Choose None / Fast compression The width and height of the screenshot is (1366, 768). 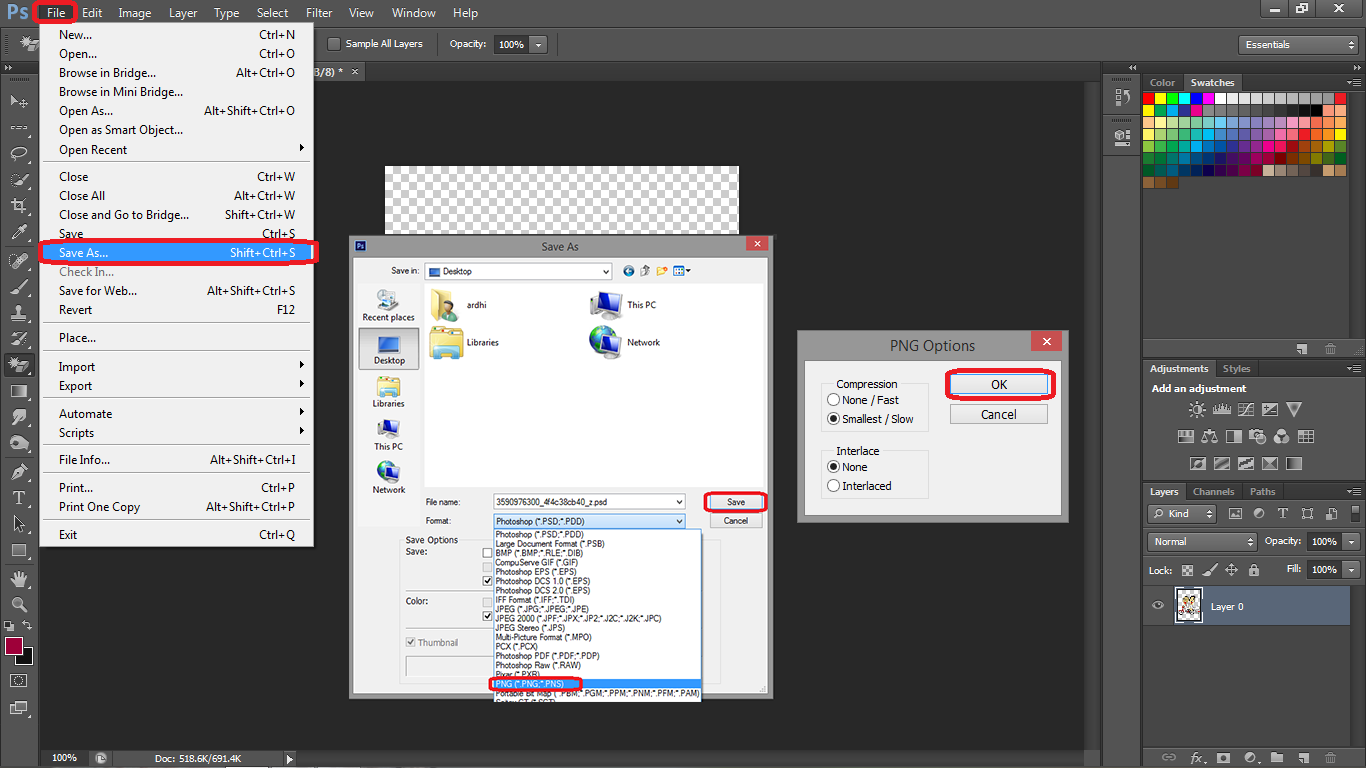[834, 400]
